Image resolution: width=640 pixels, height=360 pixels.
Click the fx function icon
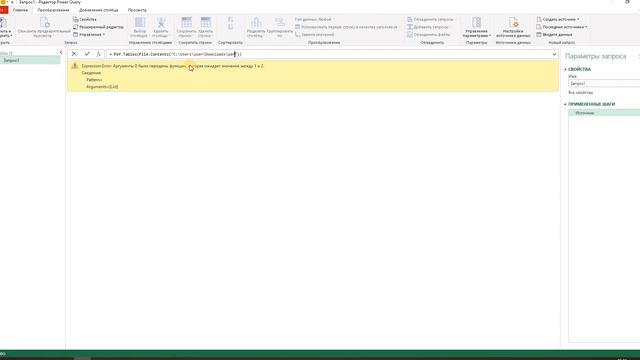(x=98, y=54)
